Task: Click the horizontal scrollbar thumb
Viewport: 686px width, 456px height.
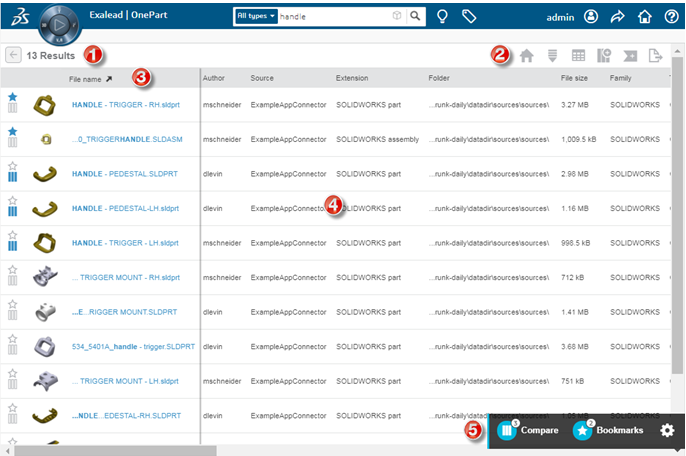Action: (x=116, y=450)
